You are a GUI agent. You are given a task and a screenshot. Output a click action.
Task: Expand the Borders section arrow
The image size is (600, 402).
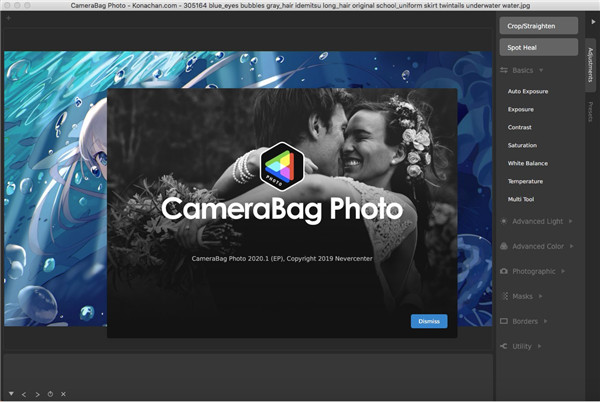(546, 321)
